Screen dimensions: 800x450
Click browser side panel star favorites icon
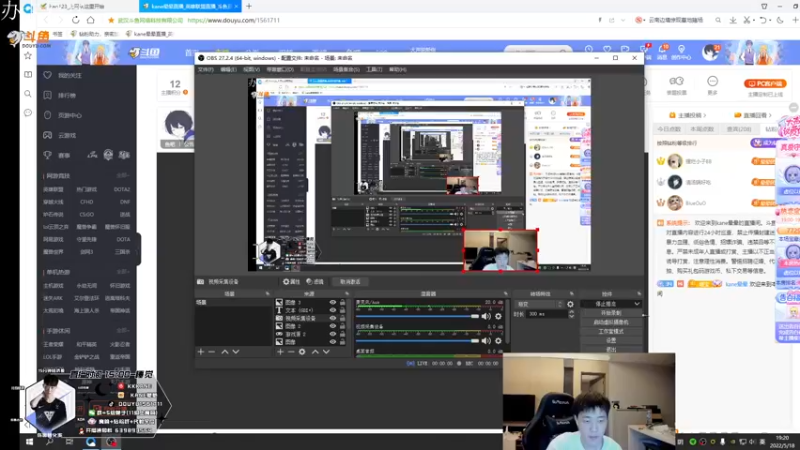point(28,56)
